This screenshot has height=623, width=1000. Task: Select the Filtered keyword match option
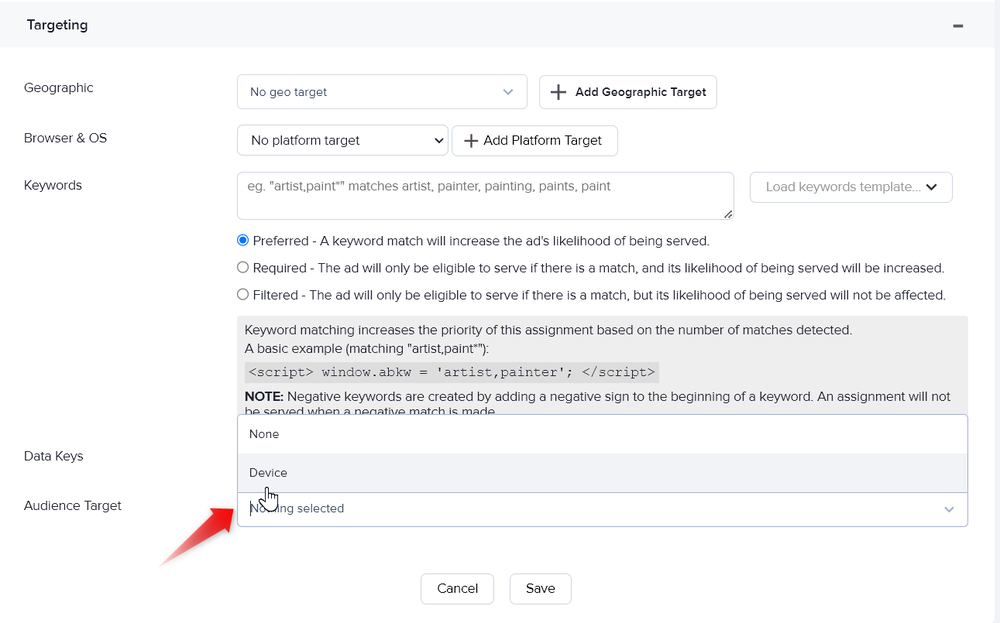(x=242, y=295)
